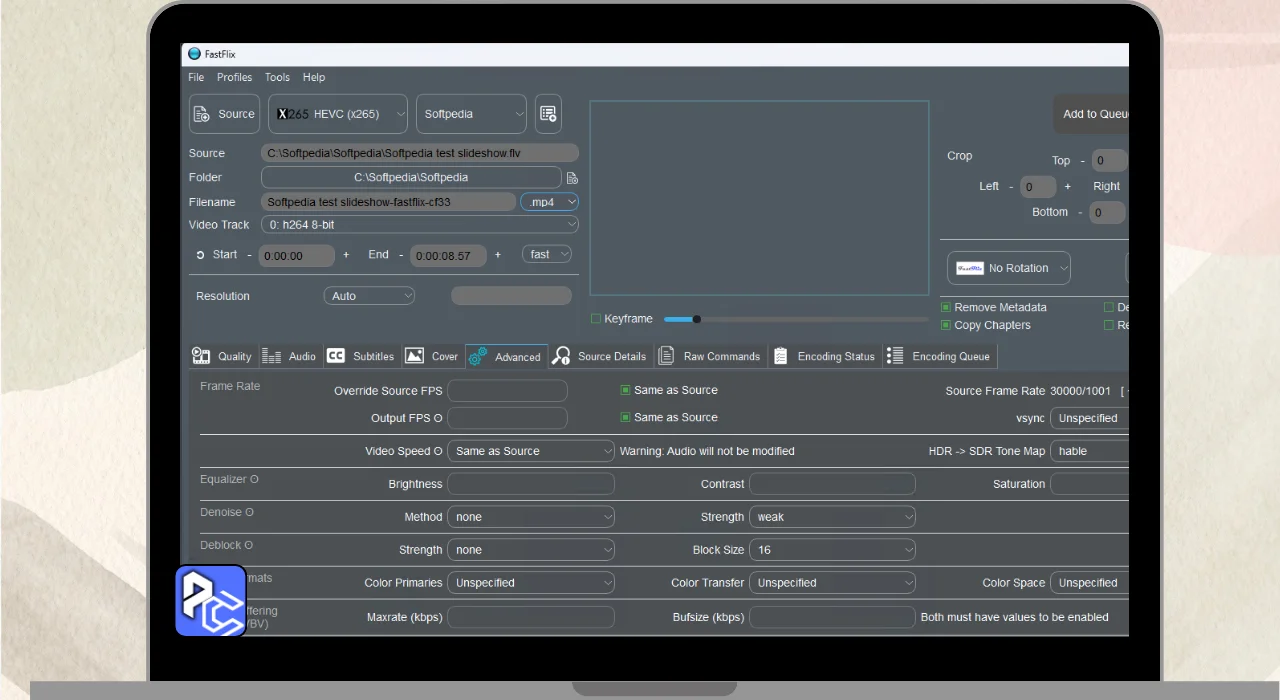Click the FastFlix logo in title bar

tap(195, 54)
